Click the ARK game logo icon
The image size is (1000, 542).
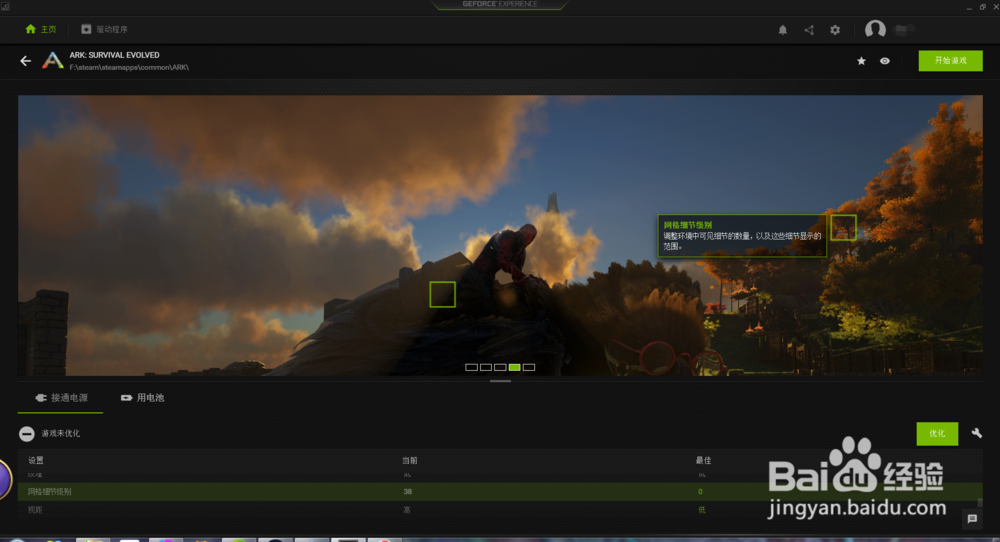tap(52, 61)
